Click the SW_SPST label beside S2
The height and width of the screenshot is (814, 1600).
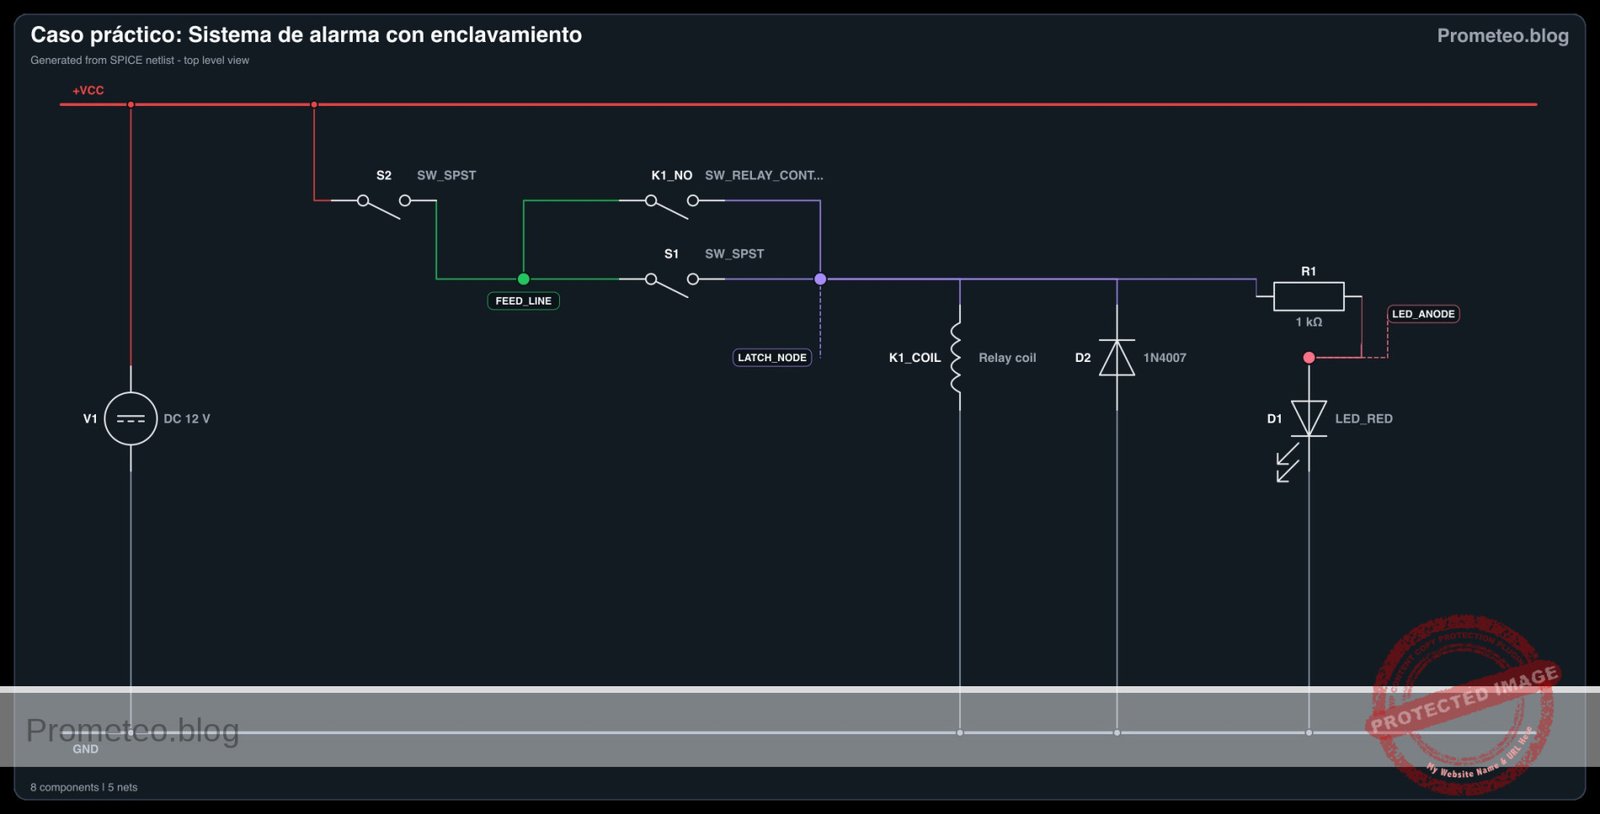point(446,175)
